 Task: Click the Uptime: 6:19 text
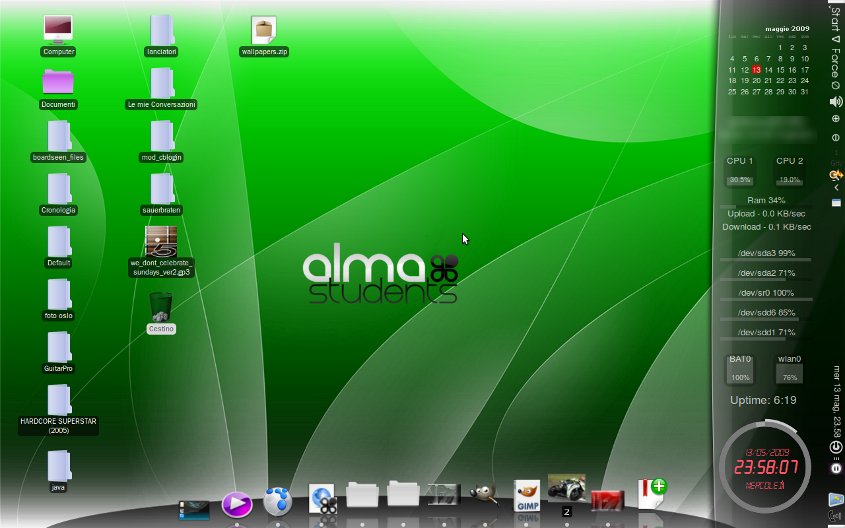[x=763, y=400]
